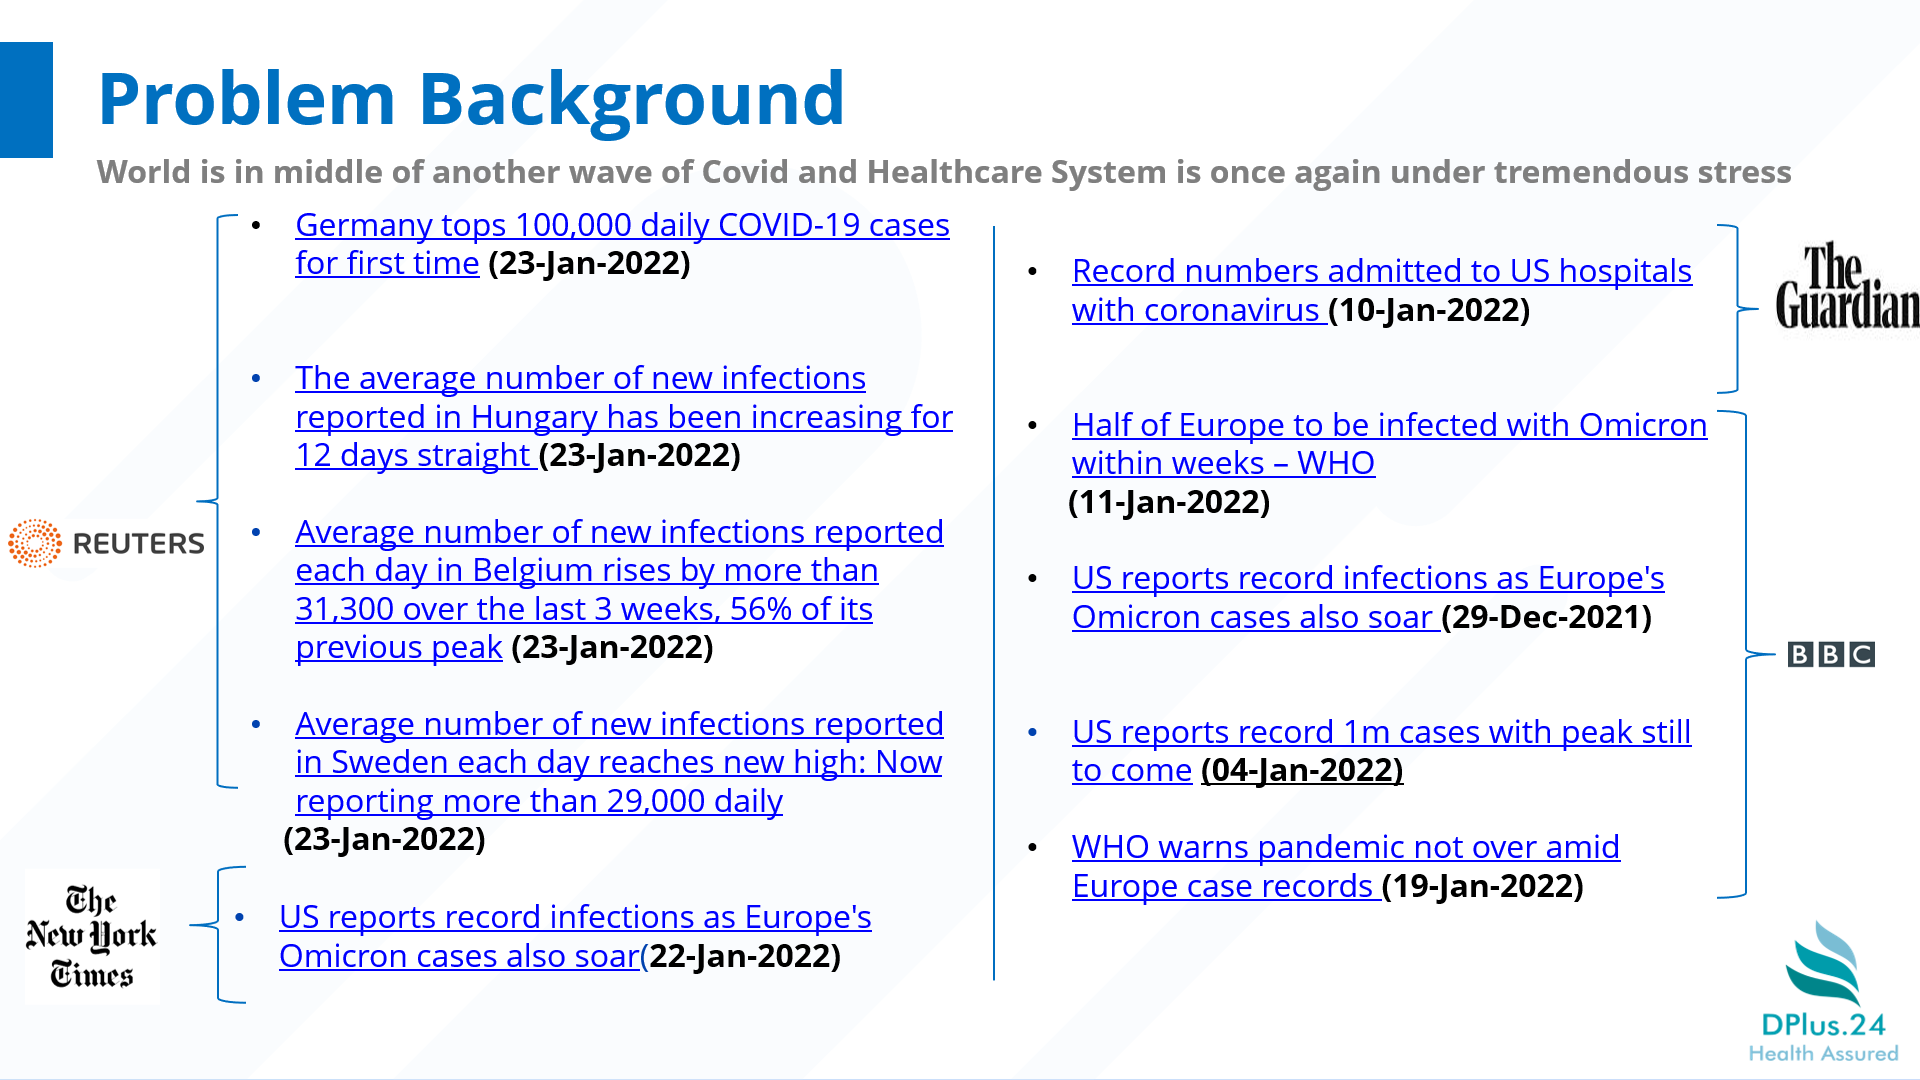Open Half of Europe infected with Omicron link
Viewport: 1920px width, 1080px height.
(x=1388, y=426)
